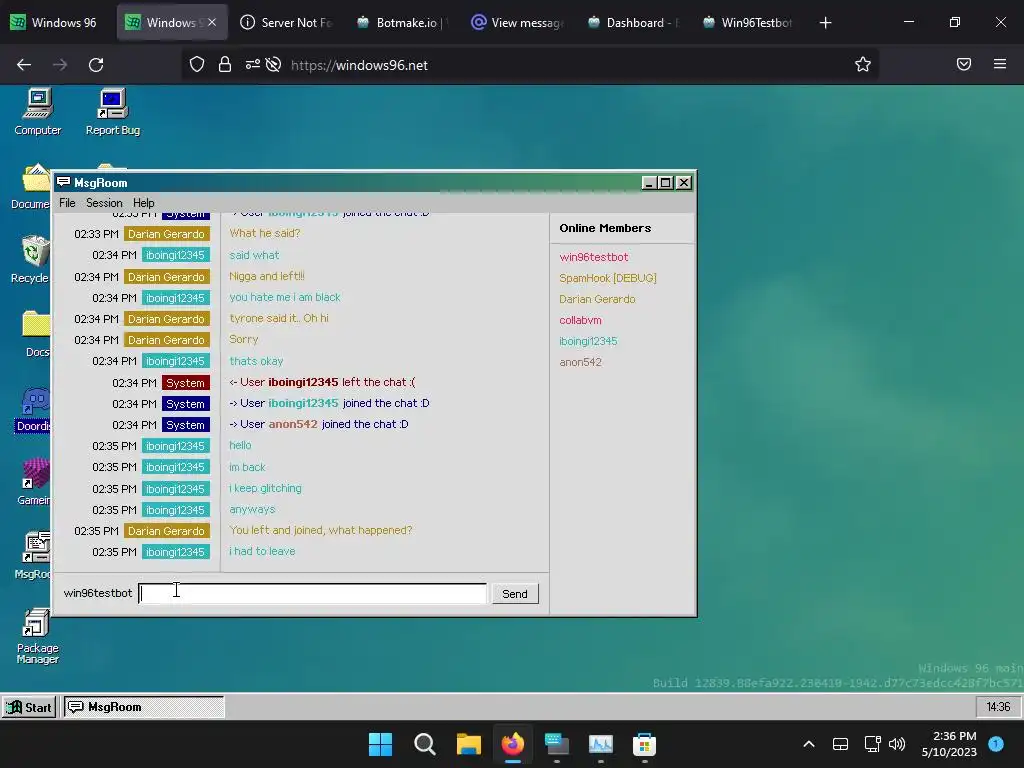Open the Firefox application menu
The height and width of the screenshot is (768, 1024).
pos(1000,64)
